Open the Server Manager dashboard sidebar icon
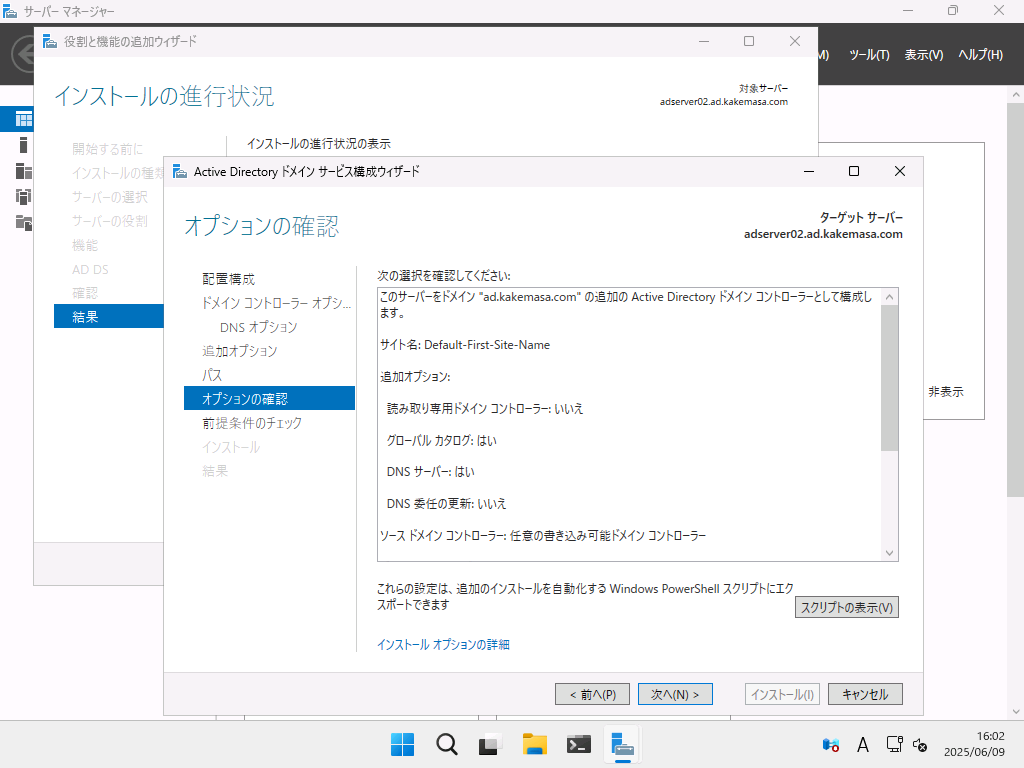Image resolution: width=1024 pixels, height=768 pixels. [24, 119]
